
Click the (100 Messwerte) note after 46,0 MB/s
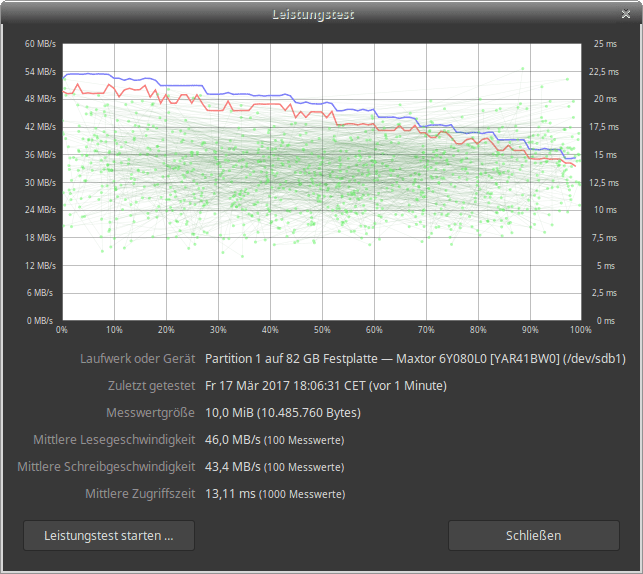pyautogui.click(x=304, y=440)
